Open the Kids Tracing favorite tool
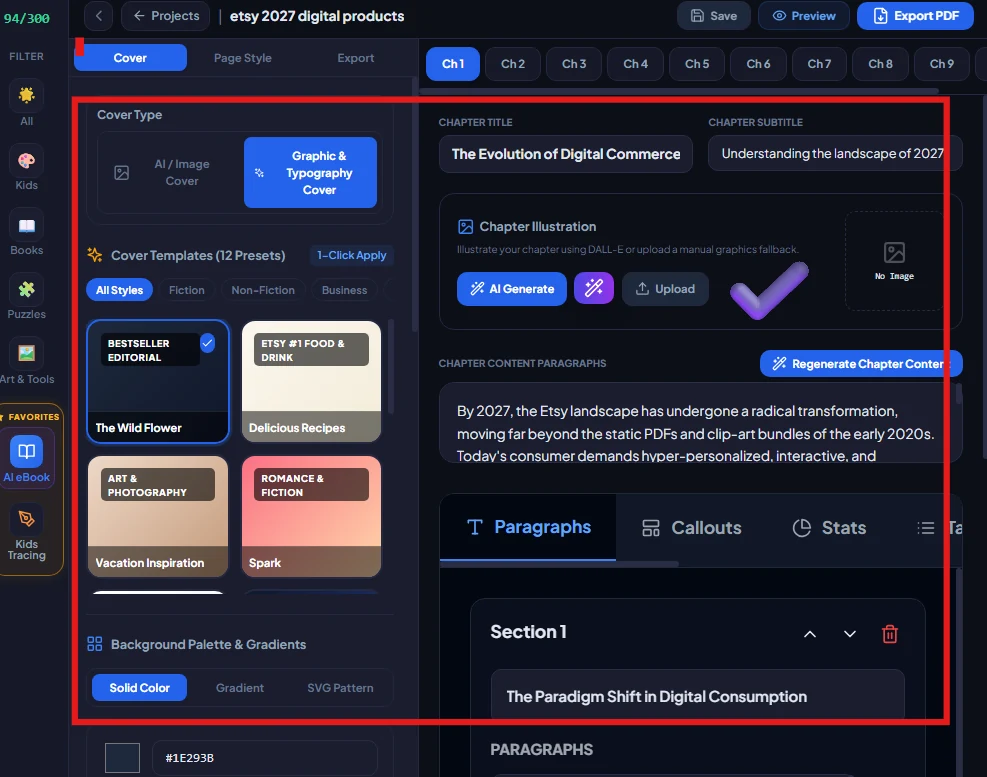The height and width of the screenshot is (777, 987). tap(26, 533)
